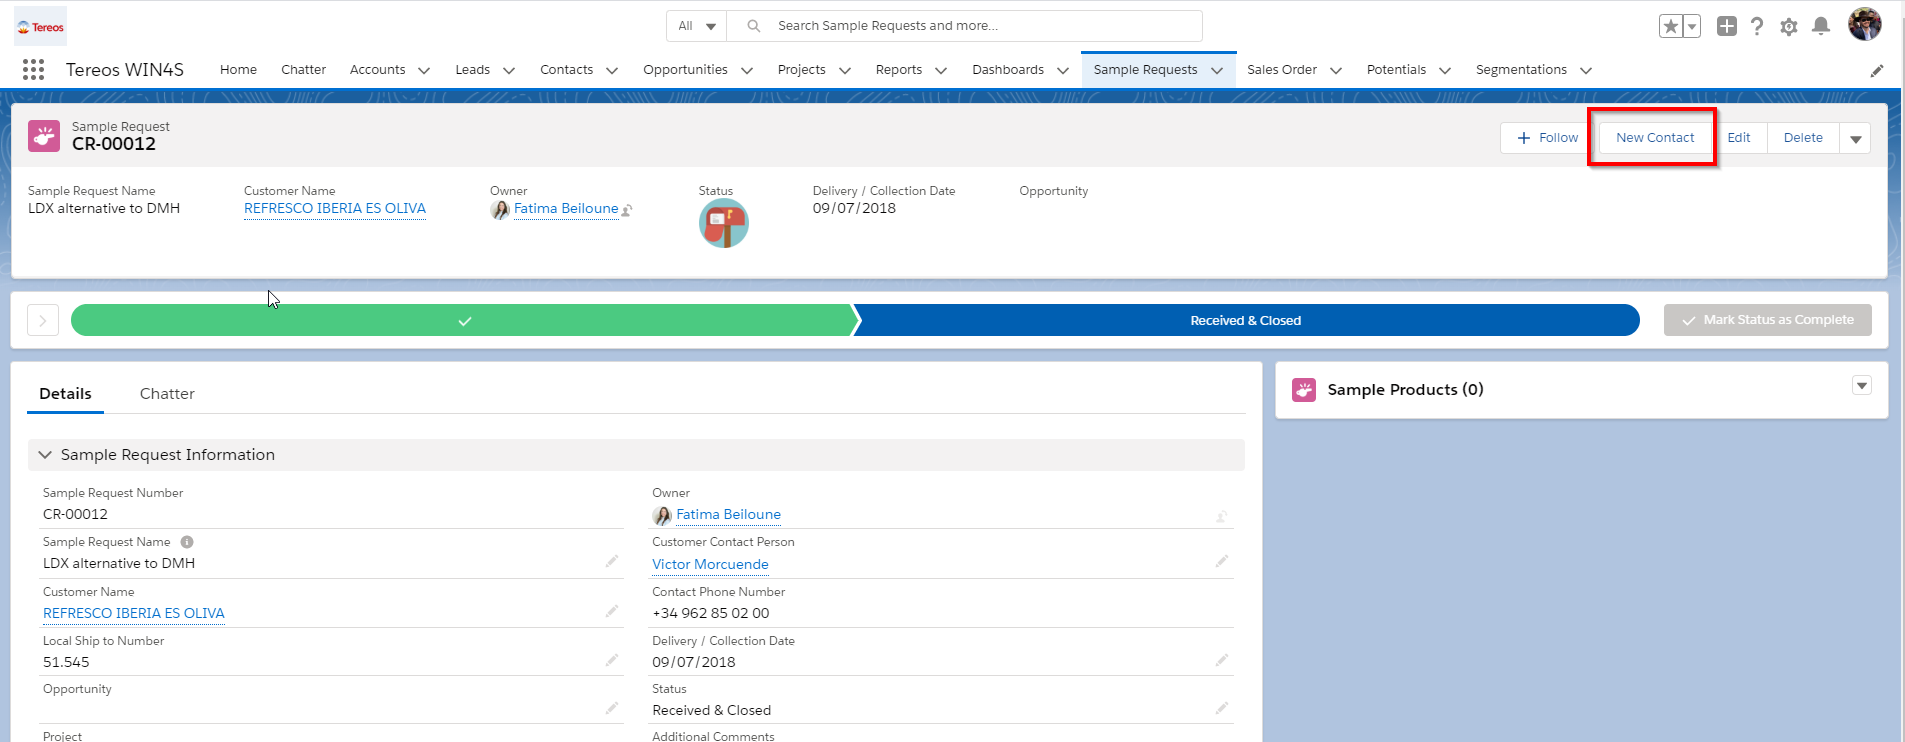Open the Help question mark icon
This screenshot has width=1905, height=742.
[1757, 26]
